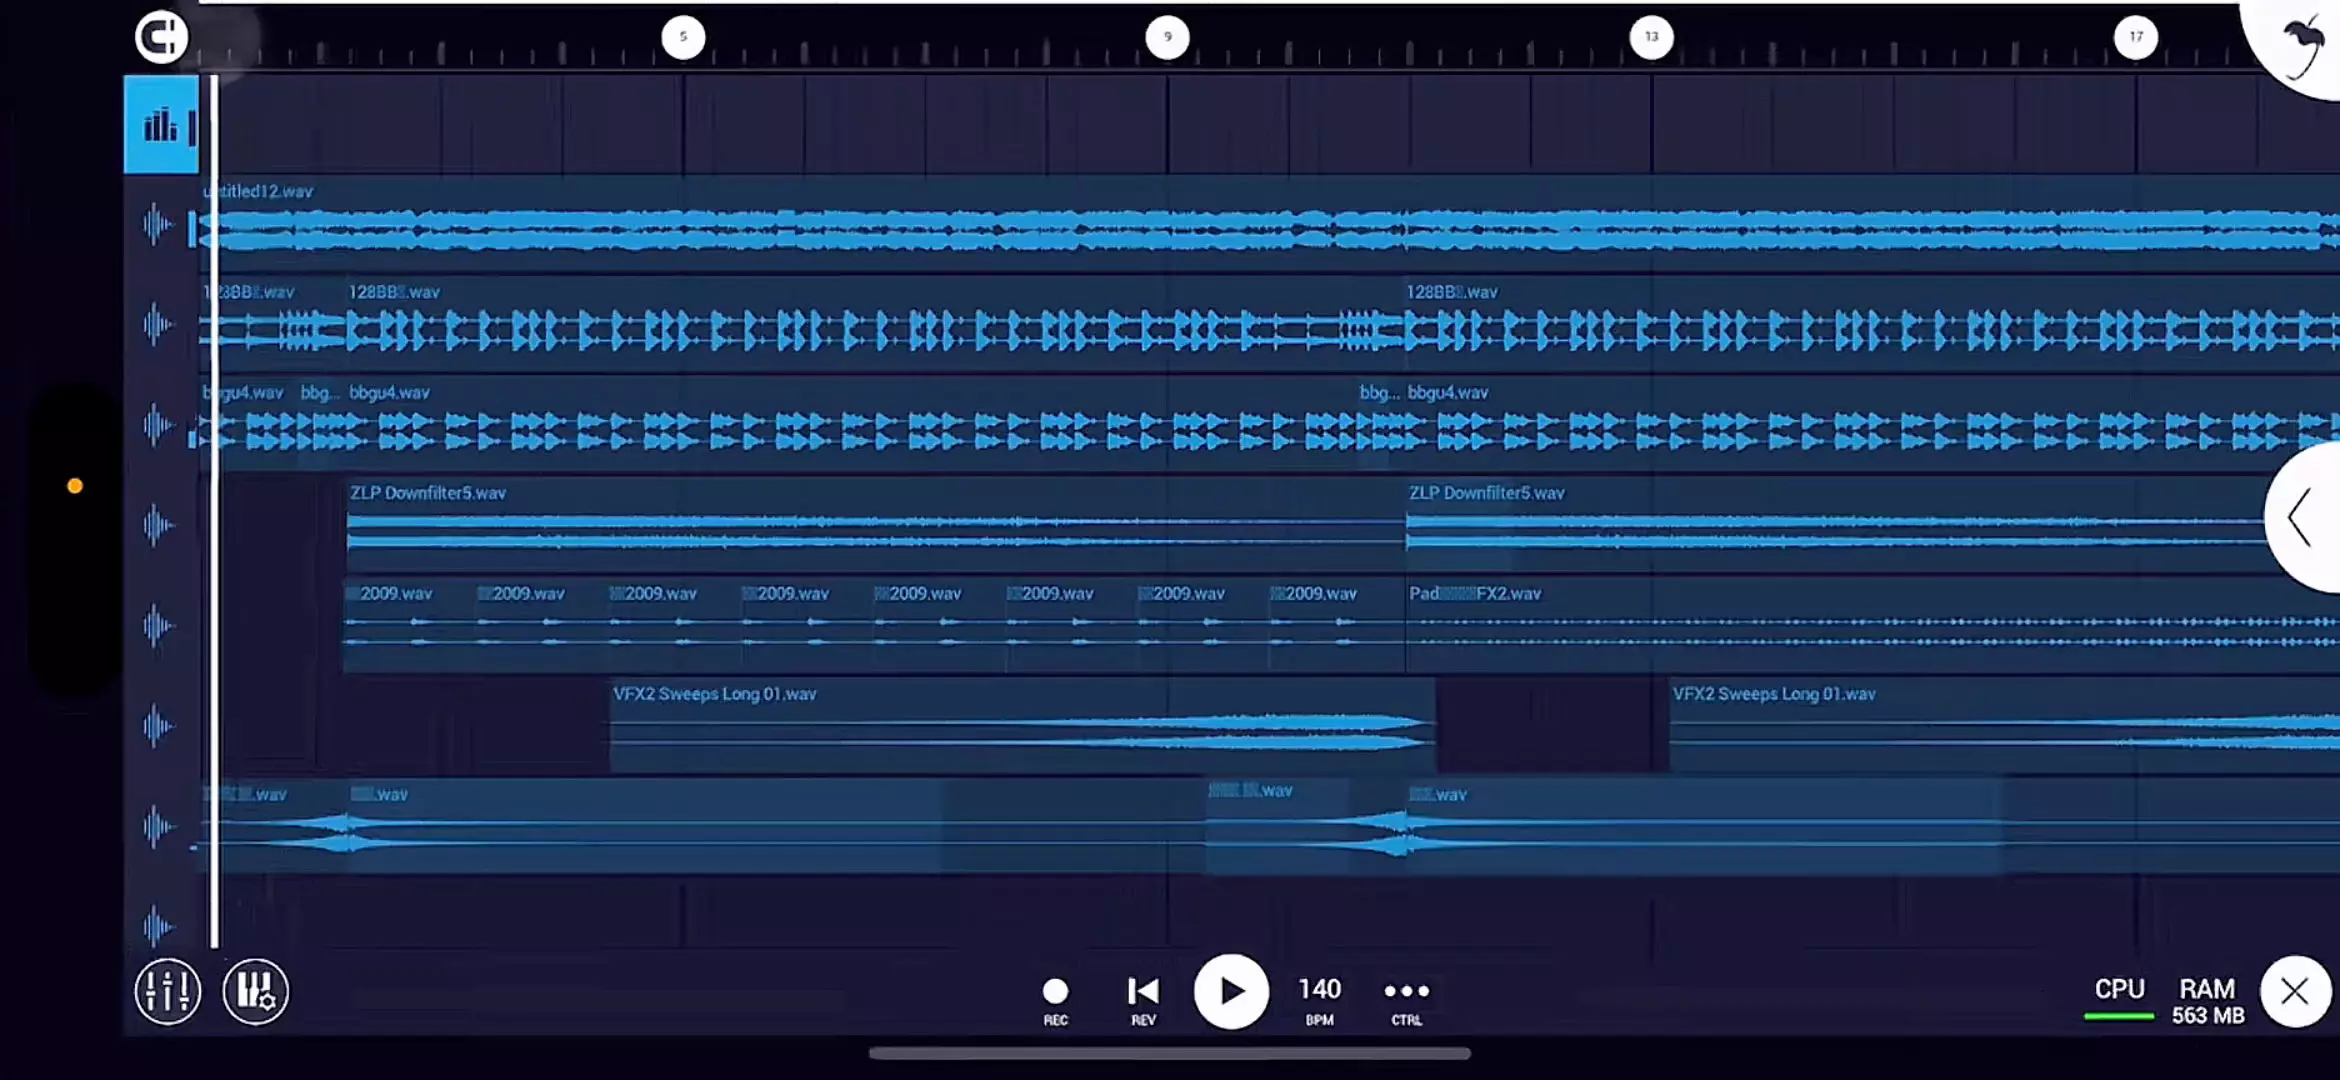2340x1080 pixels.
Task: Select the VFX2 Sweeps track waveform icon
Action: pos(158,726)
